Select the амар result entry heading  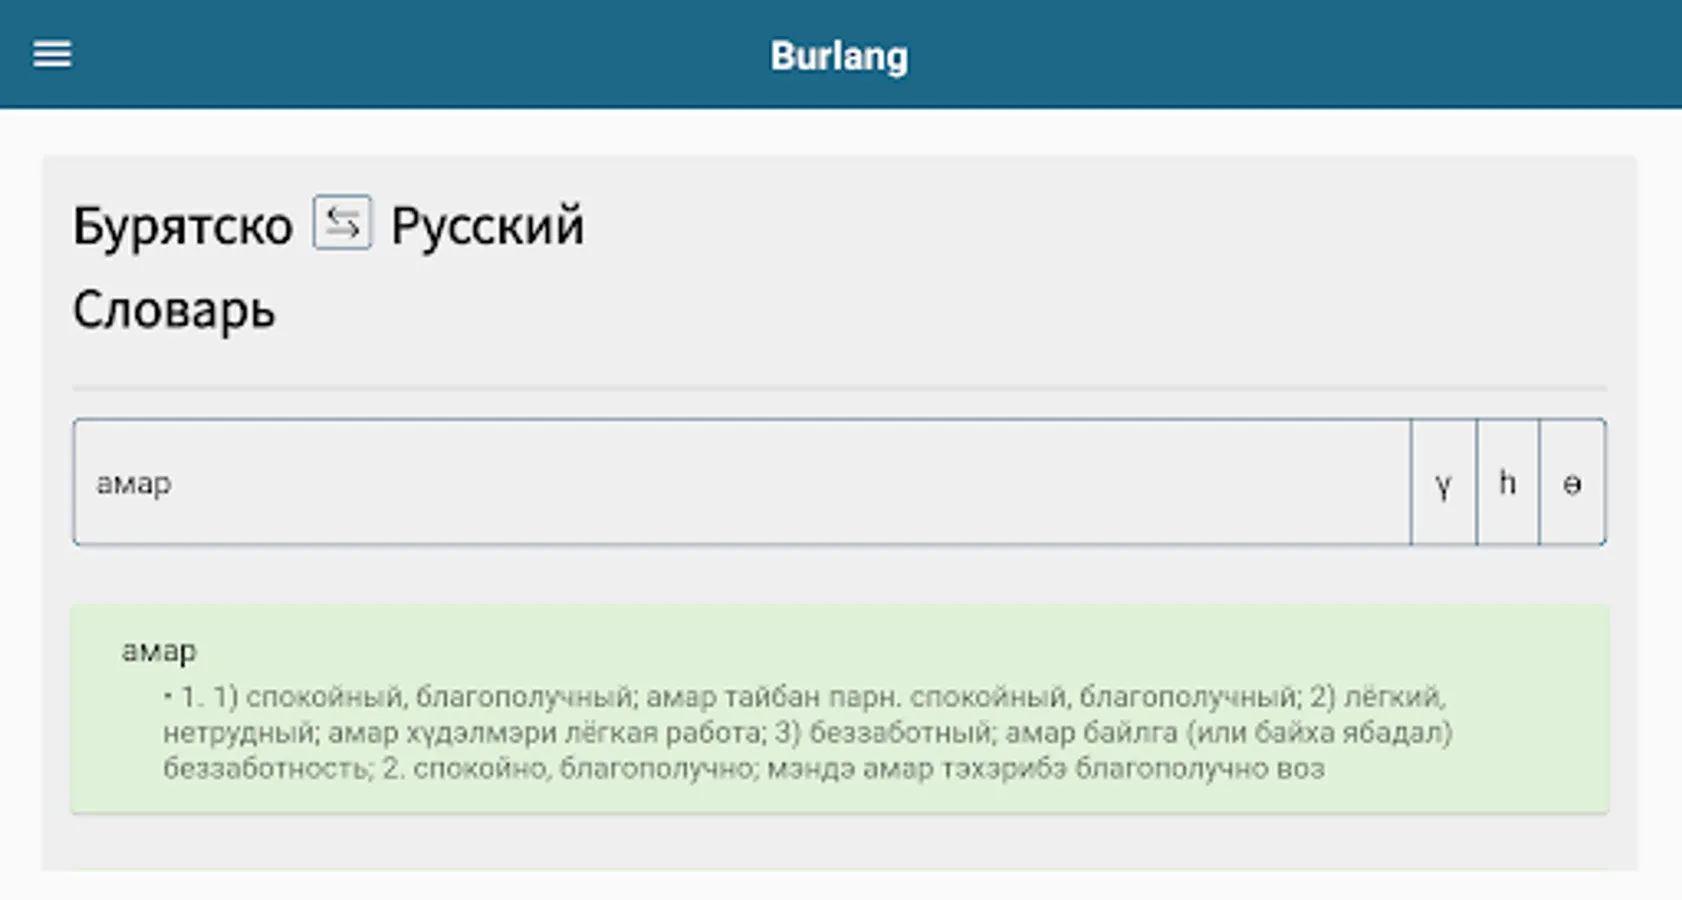point(159,651)
